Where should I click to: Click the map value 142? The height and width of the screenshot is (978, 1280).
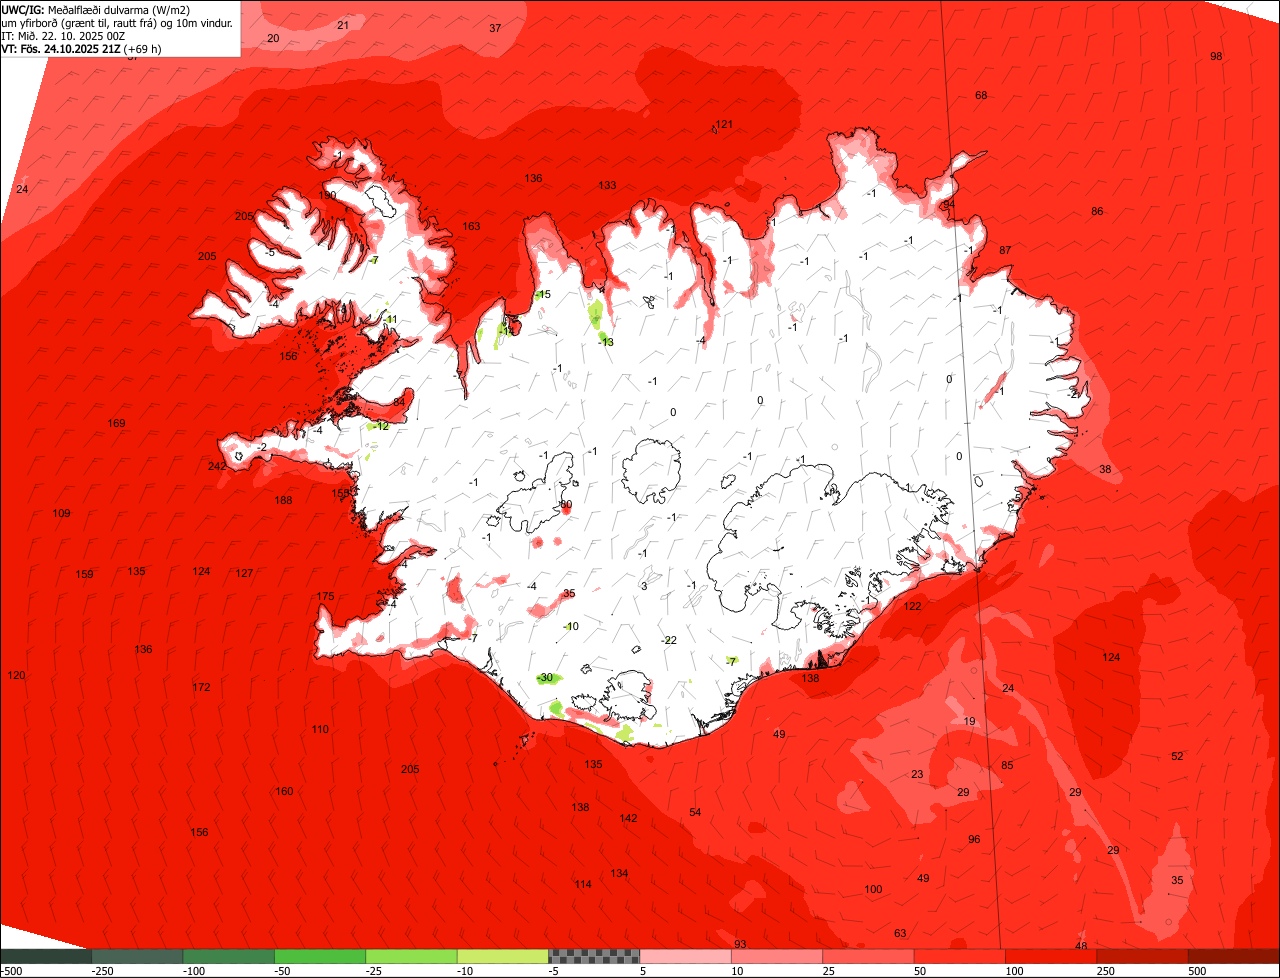point(628,818)
